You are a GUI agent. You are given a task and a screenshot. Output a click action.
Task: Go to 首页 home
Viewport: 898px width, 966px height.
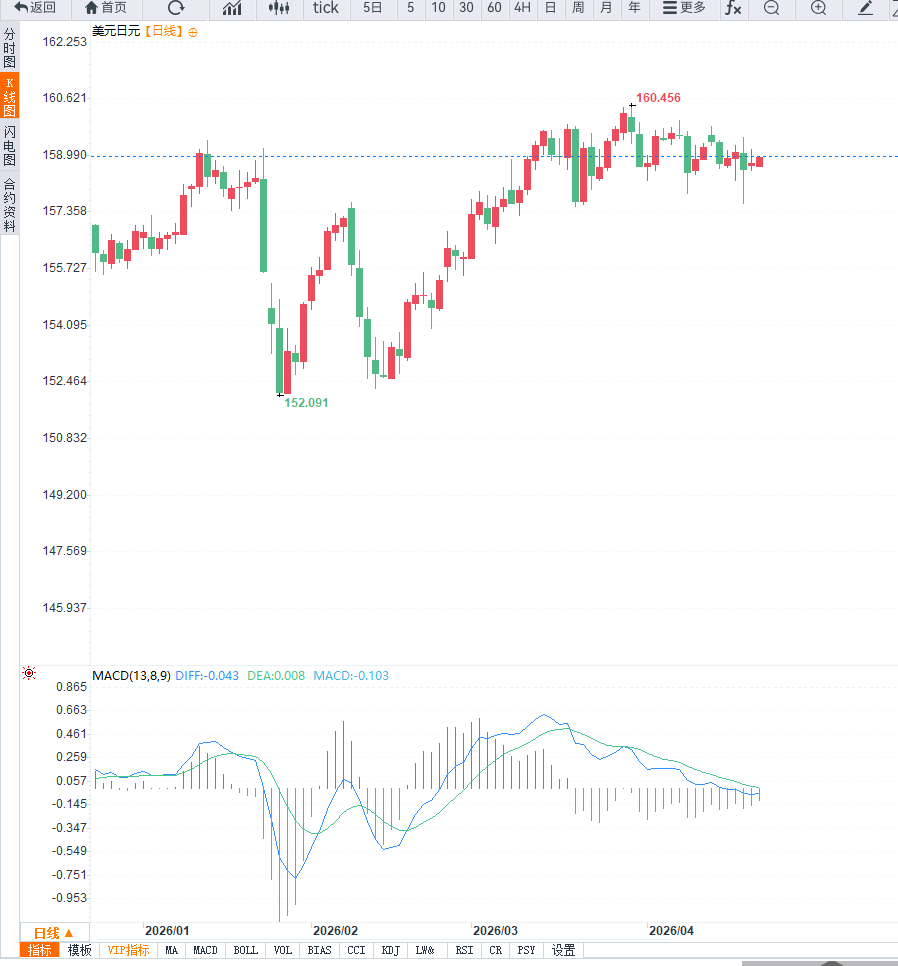click(106, 8)
